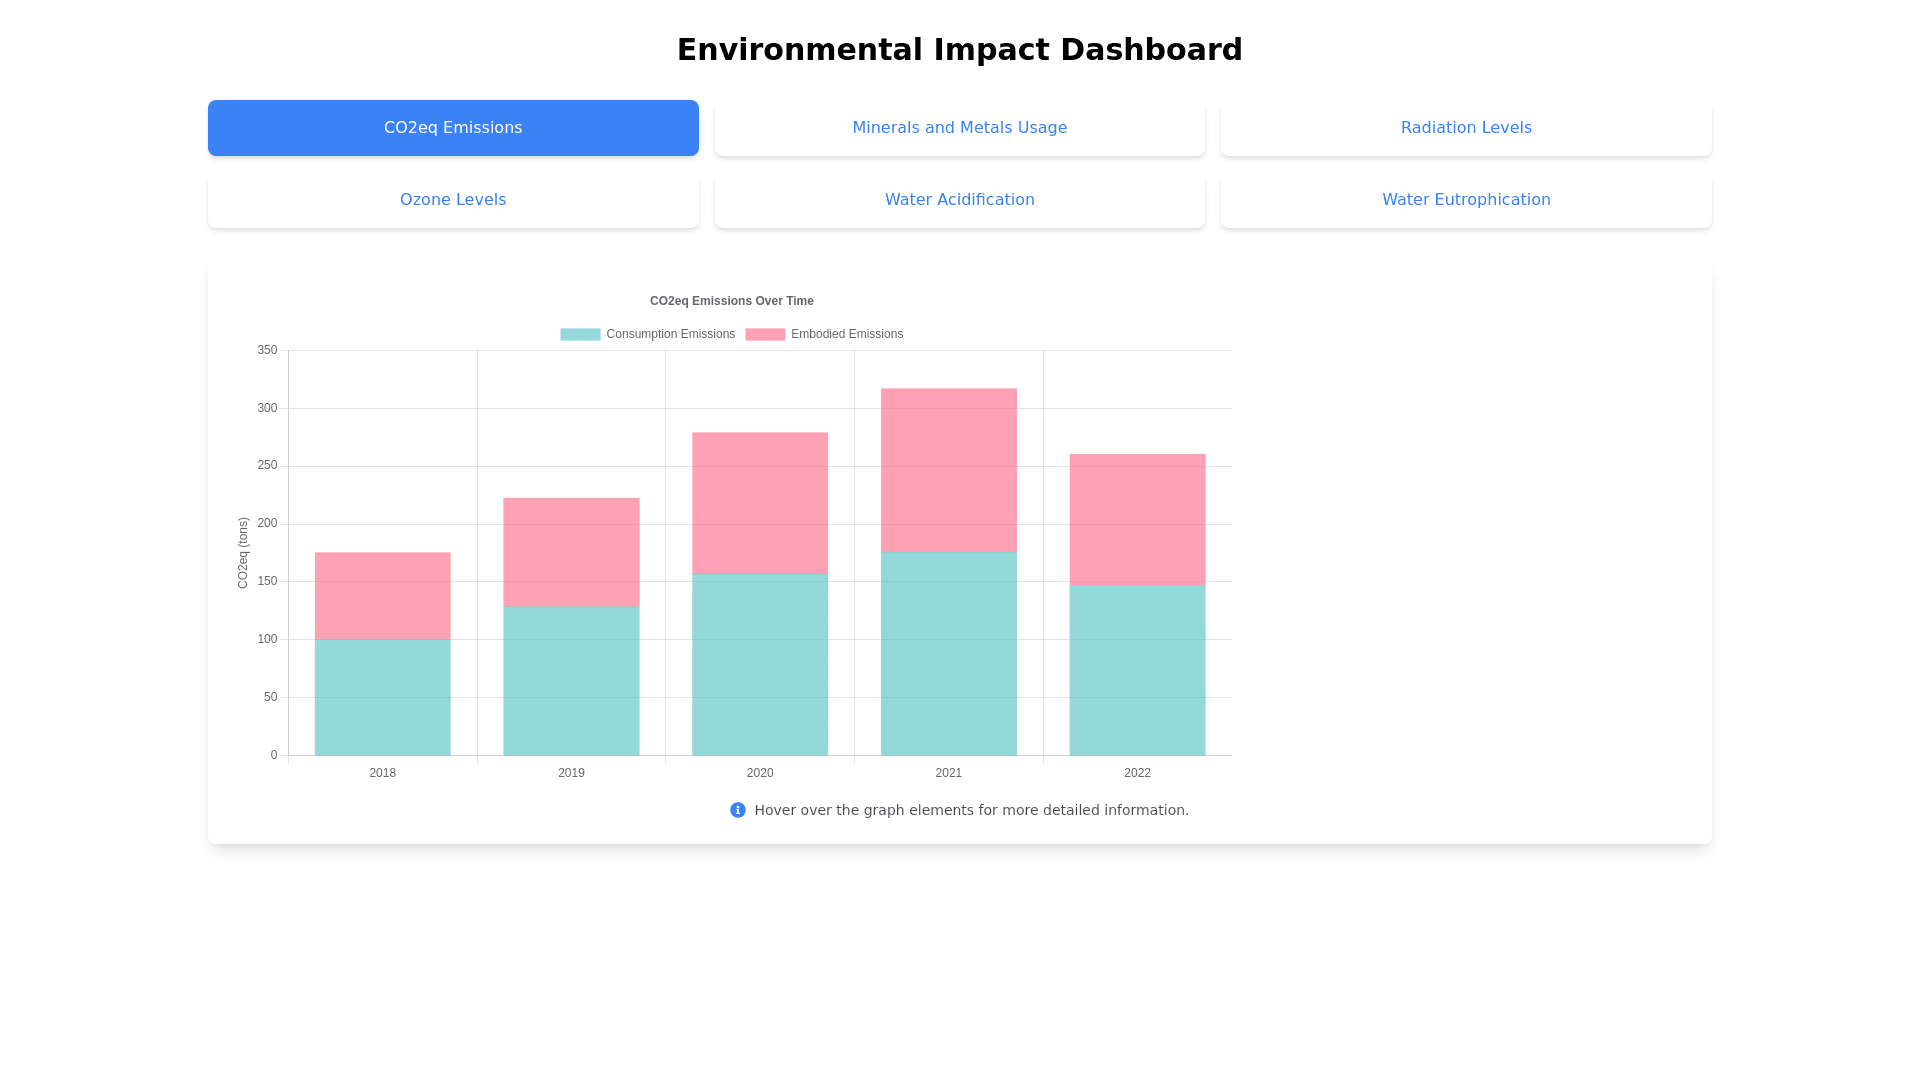The height and width of the screenshot is (1080, 1920).
Task: Click the 2022 consumption emissions bar
Action: click(1137, 670)
